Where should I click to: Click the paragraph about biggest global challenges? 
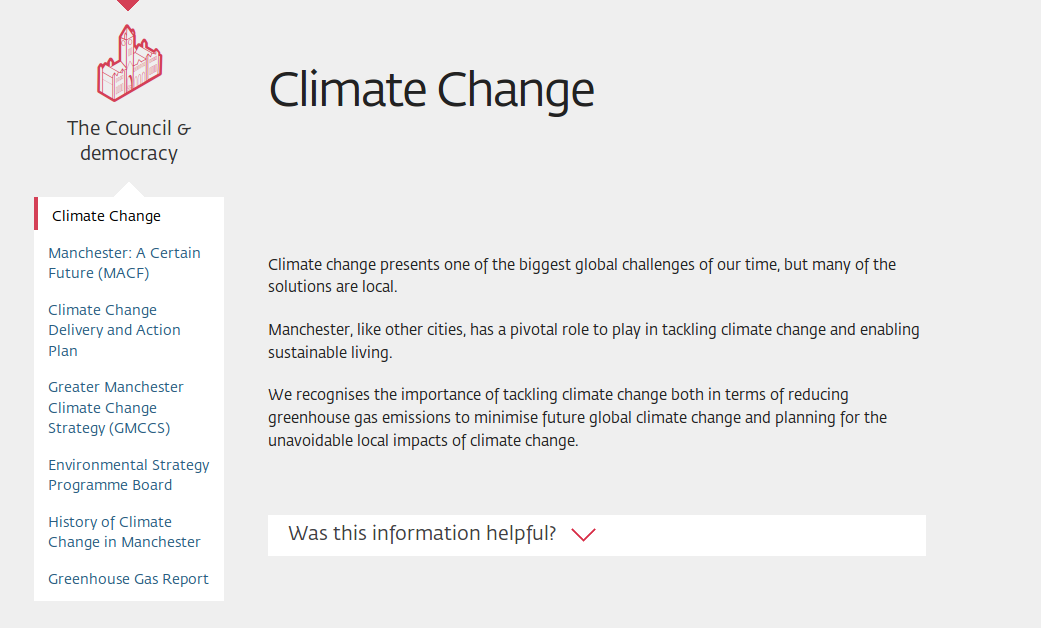point(581,275)
